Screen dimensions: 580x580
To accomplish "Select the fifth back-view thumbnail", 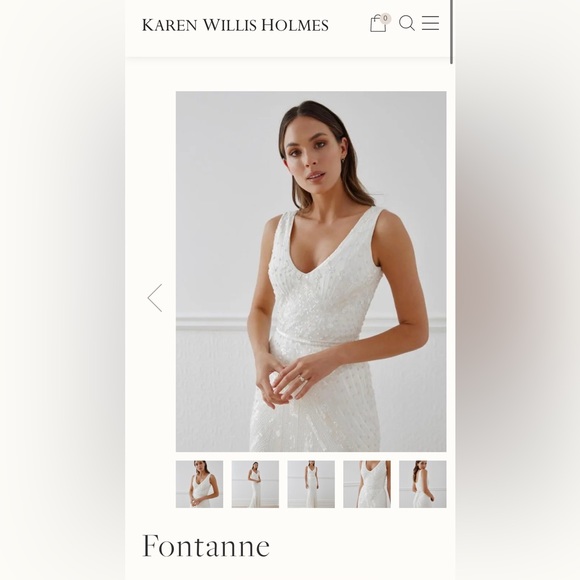I will pyautogui.click(x=423, y=484).
